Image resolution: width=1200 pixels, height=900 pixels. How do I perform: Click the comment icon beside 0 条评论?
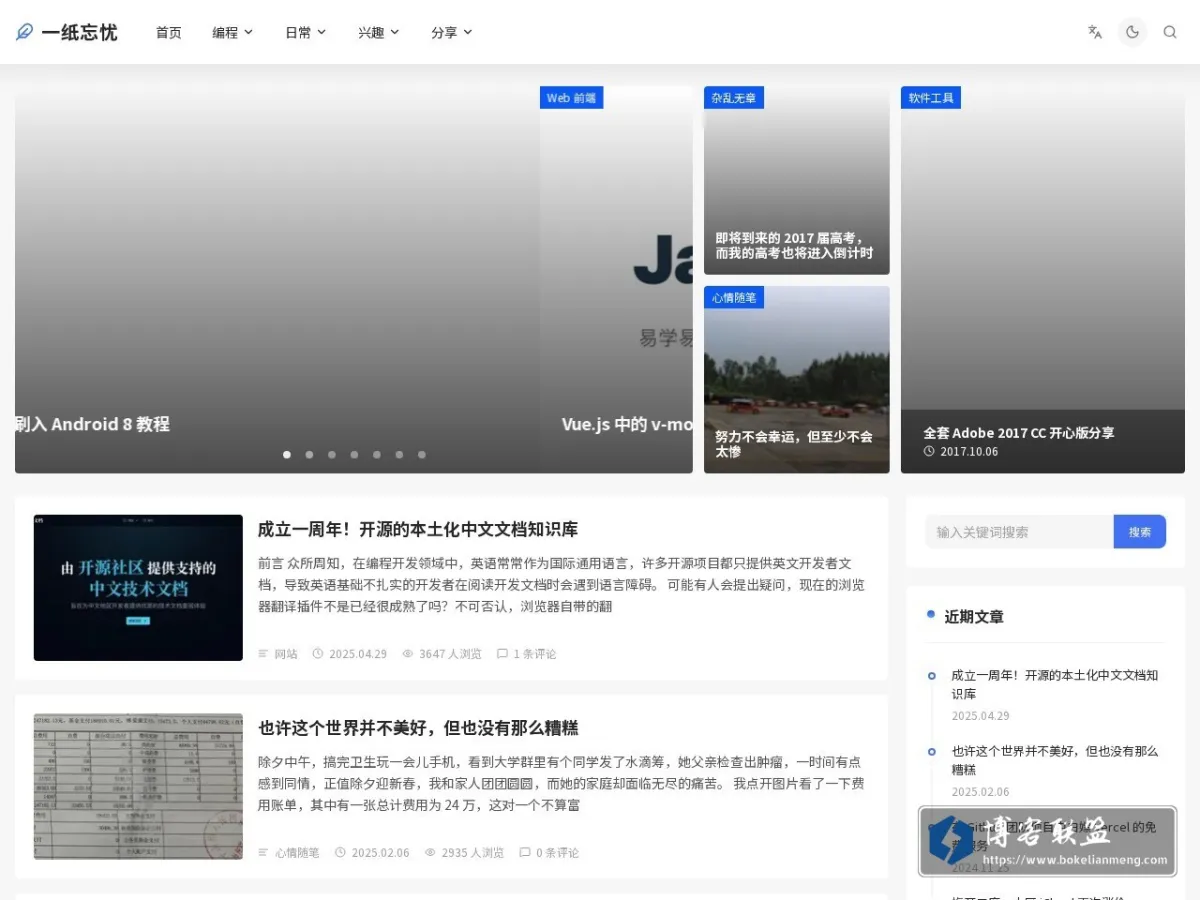point(525,853)
